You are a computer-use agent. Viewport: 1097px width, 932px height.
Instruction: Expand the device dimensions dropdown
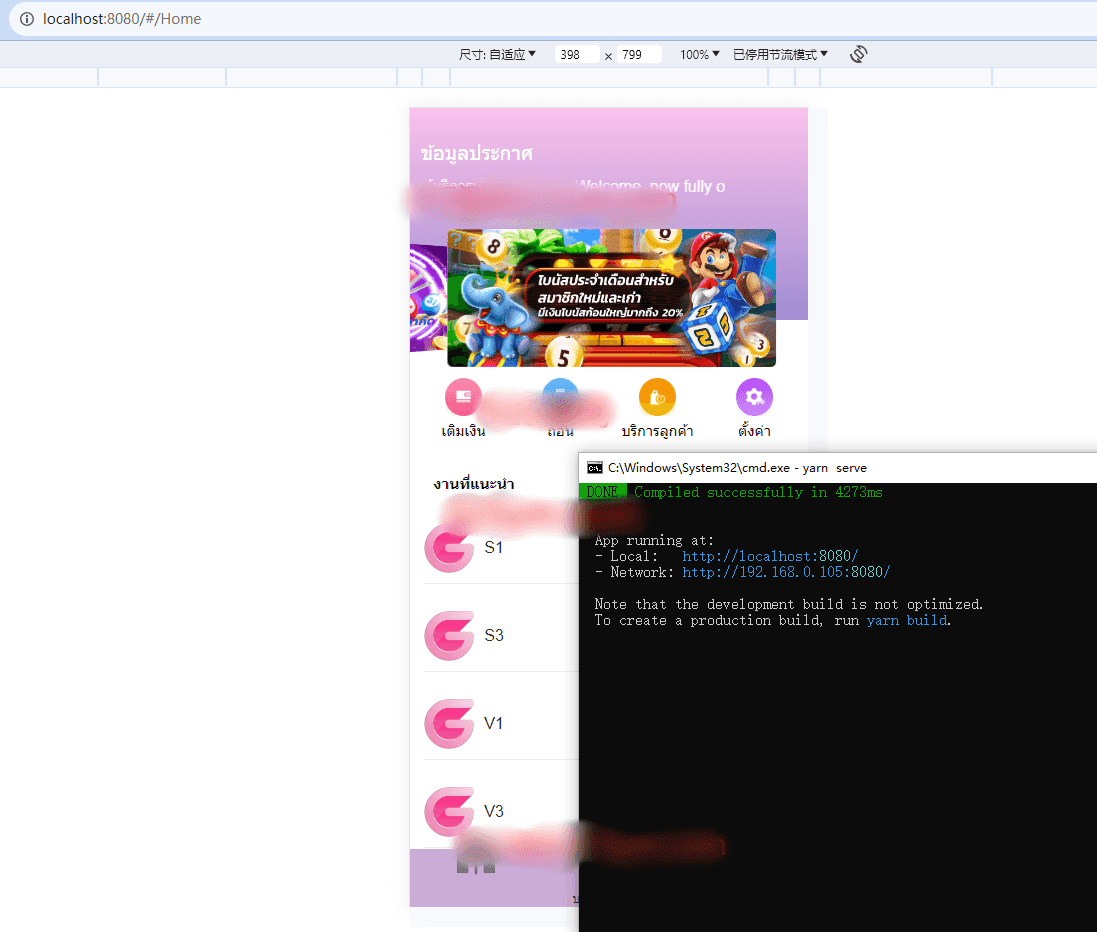(x=497, y=55)
